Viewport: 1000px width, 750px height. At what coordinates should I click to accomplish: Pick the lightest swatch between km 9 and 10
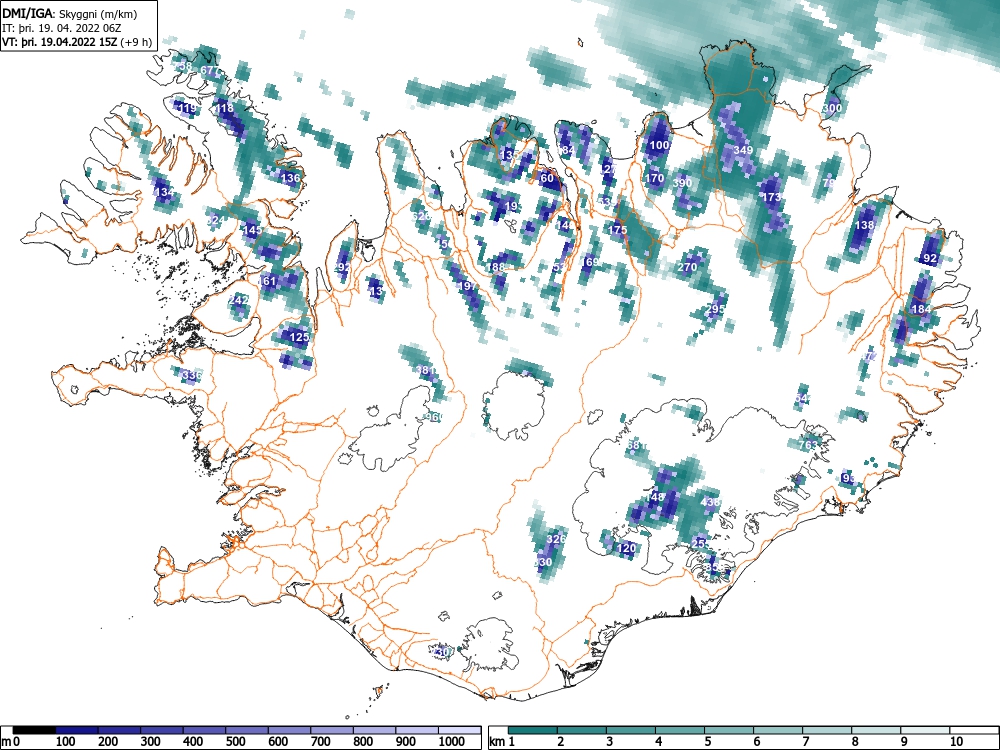[925, 730]
